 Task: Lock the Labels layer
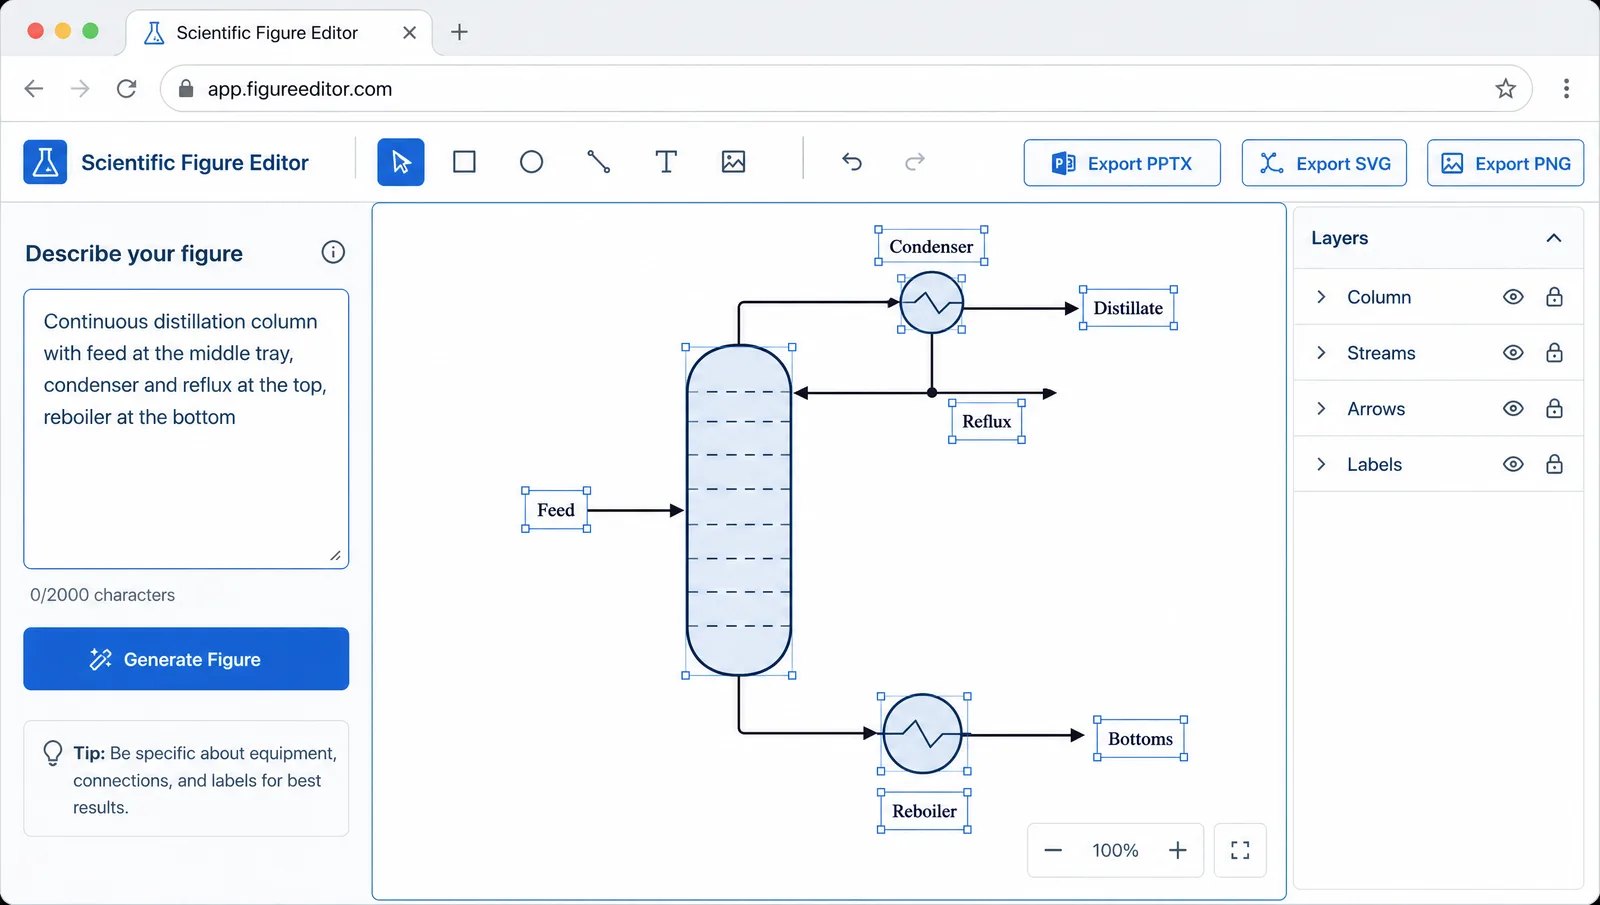1554,464
